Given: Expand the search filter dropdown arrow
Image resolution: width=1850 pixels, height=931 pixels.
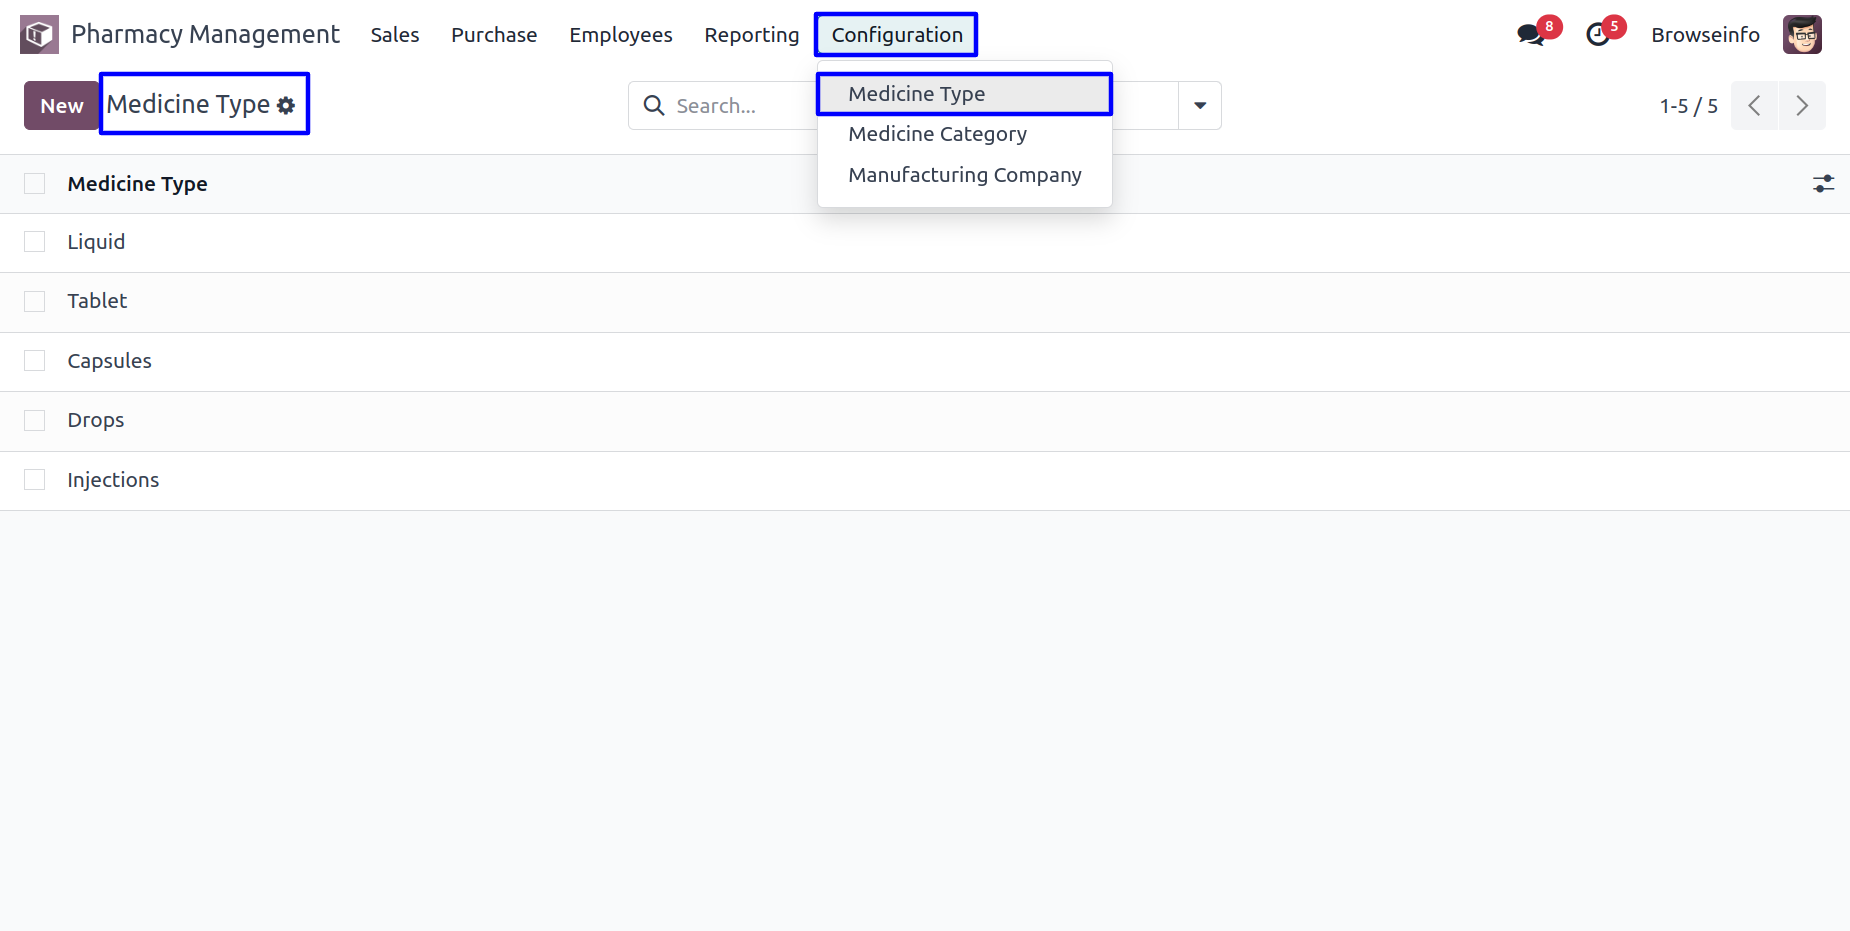Looking at the screenshot, I should tap(1200, 106).
